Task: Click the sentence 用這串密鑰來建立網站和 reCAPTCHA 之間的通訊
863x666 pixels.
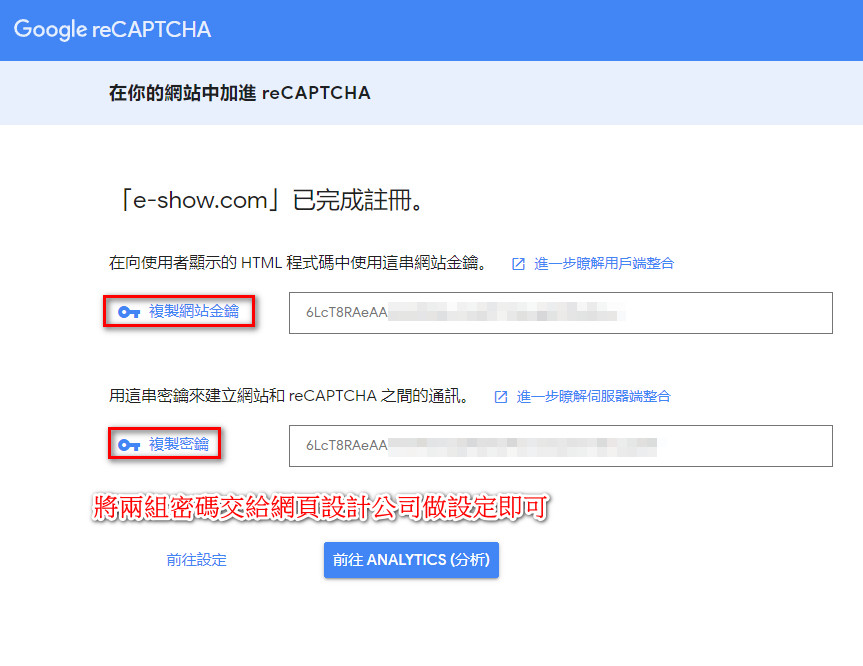Action: [290, 396]
